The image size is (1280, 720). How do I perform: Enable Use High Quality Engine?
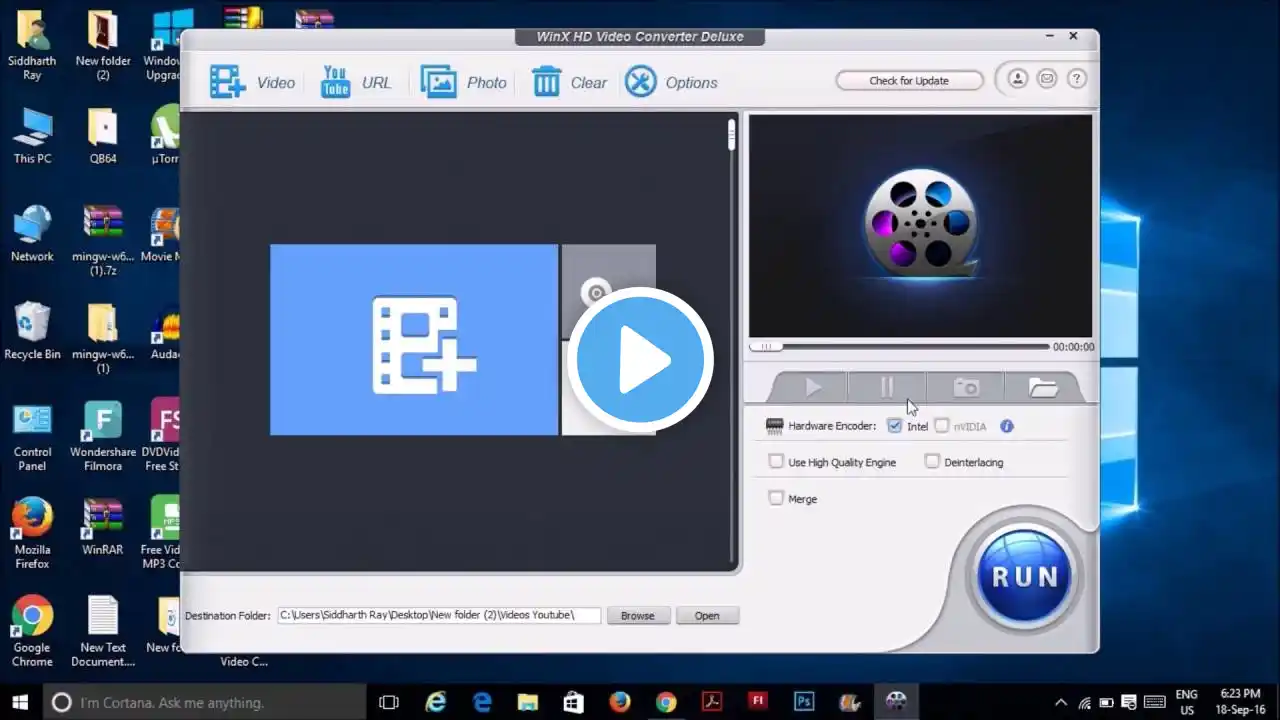[x=776, y=462]
